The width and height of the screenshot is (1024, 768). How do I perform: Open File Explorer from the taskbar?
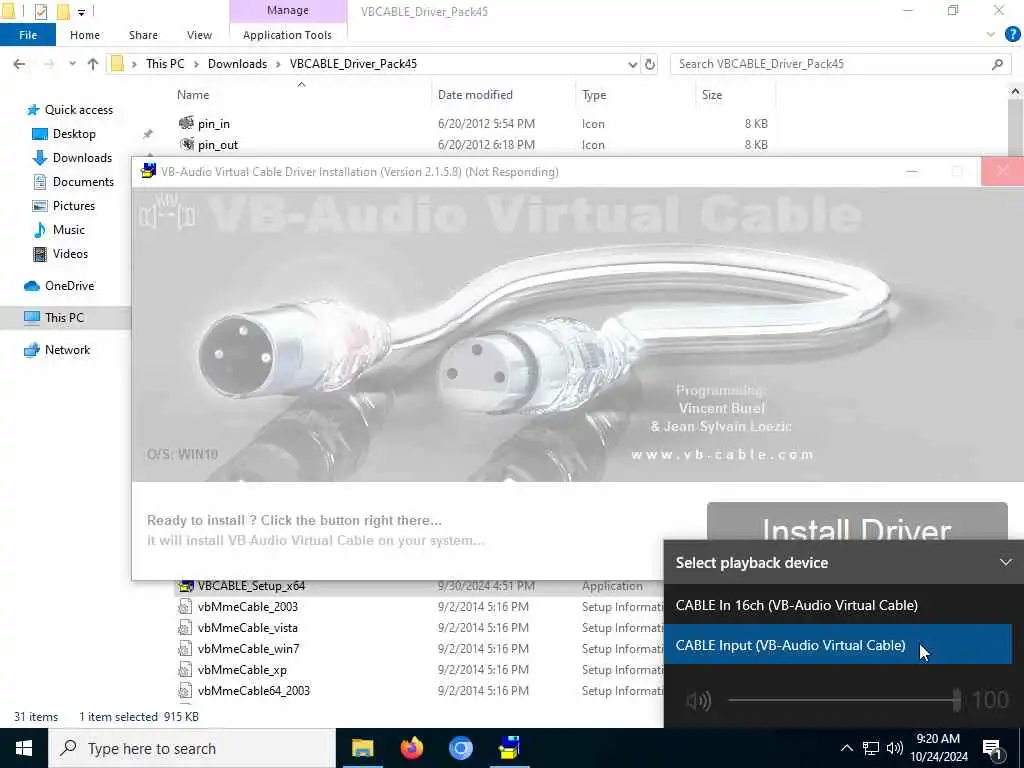(362, 748)
